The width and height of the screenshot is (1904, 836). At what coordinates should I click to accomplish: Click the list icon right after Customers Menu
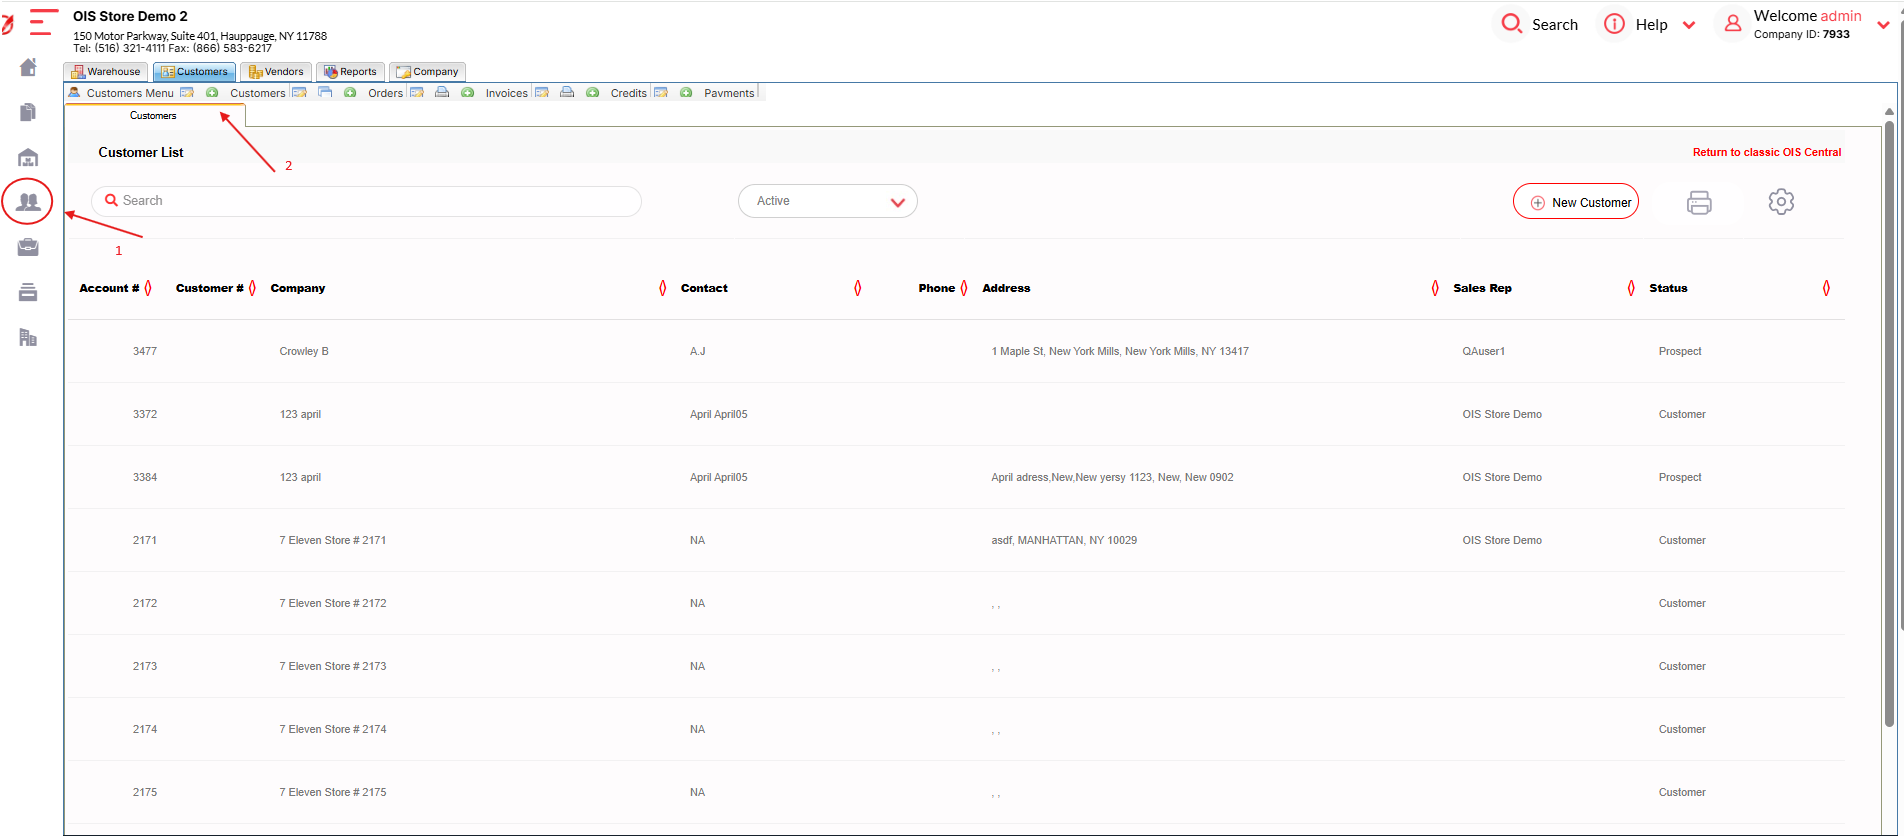187,92
